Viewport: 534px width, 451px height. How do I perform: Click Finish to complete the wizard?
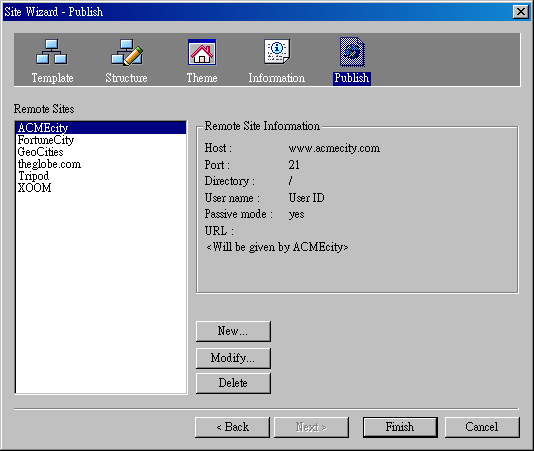(x=400, y=427)
